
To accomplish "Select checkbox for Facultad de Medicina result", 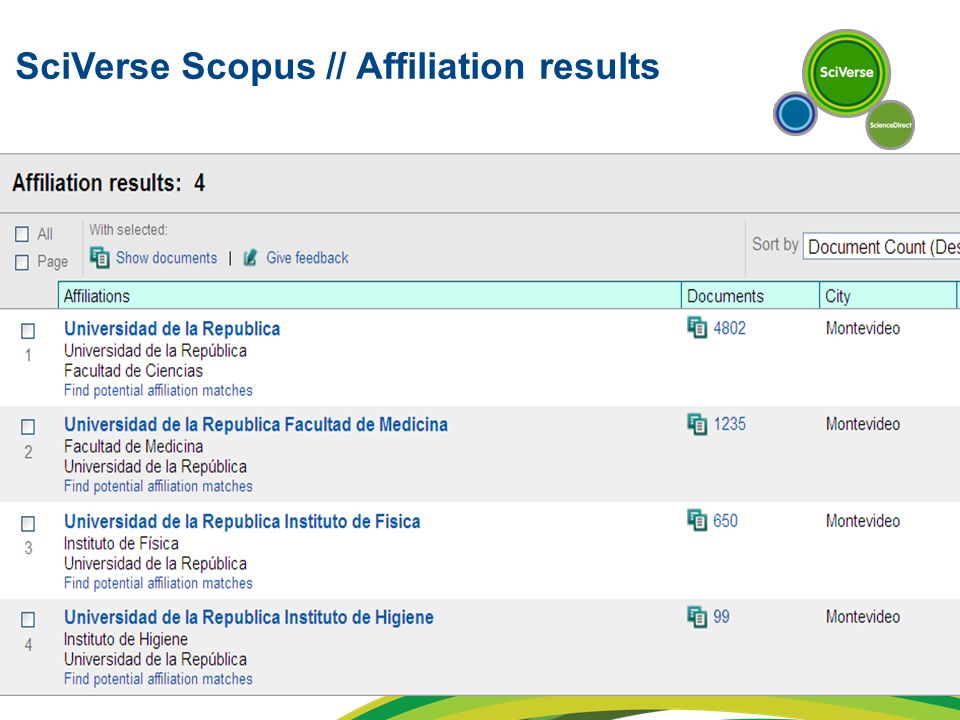I will point(28,427).
